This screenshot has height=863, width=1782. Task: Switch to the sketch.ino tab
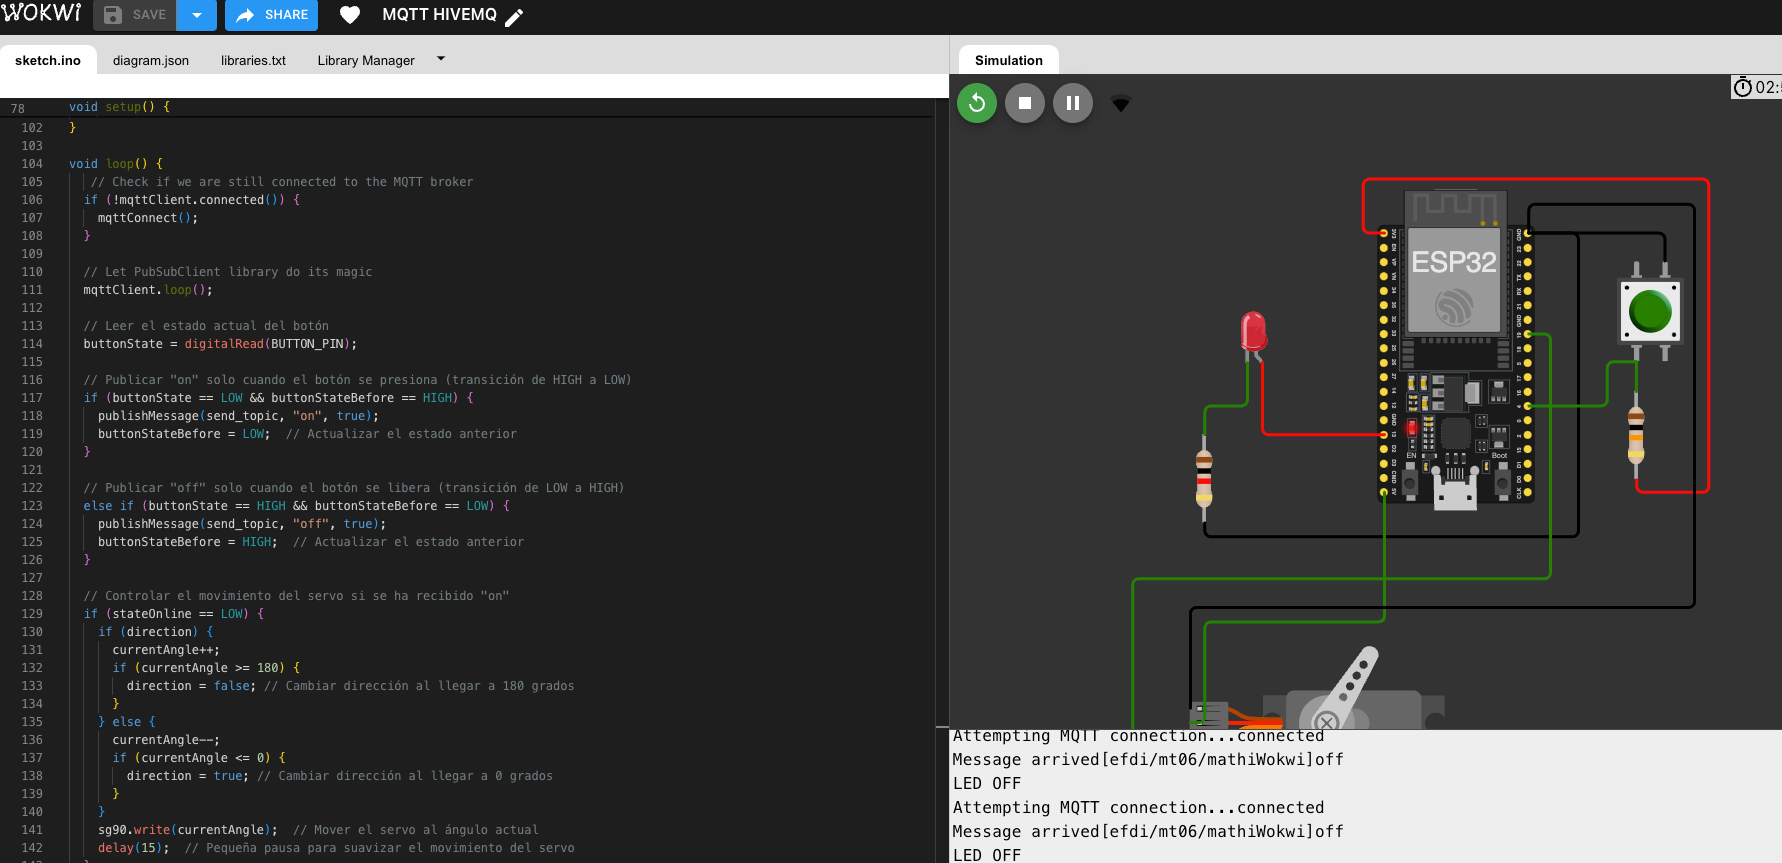(x=48, y=60)
